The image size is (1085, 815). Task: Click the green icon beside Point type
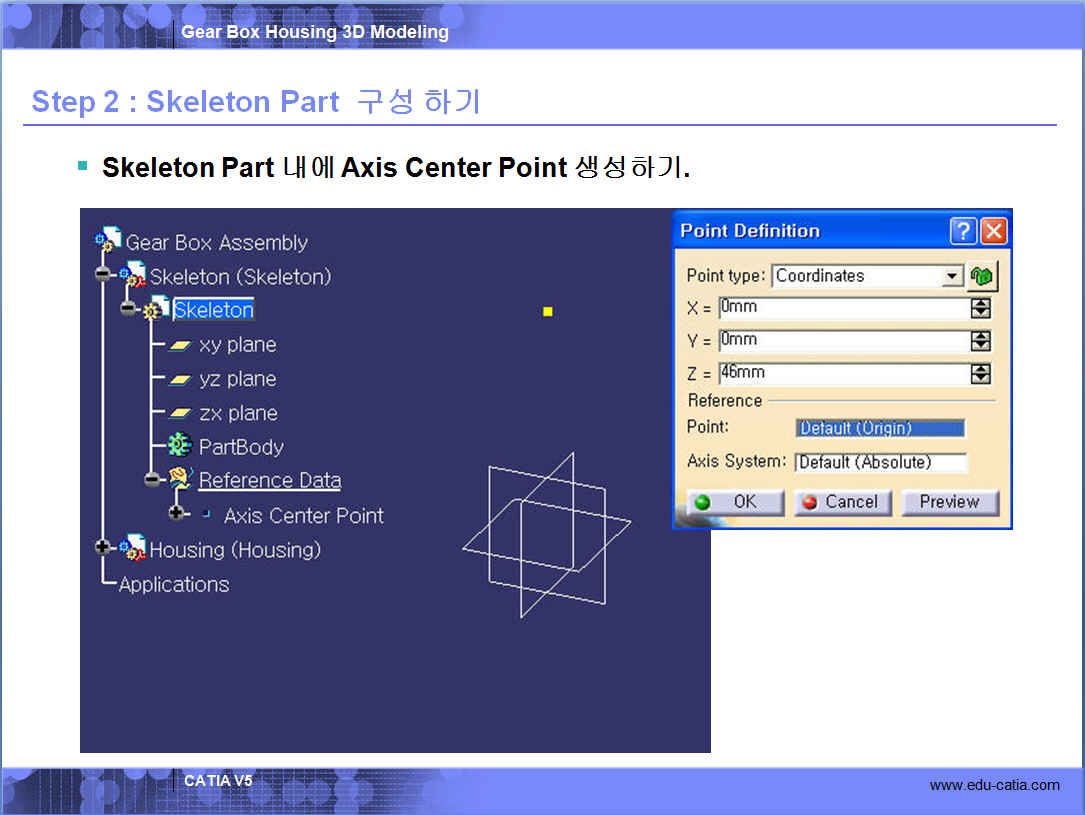pos(982,276)
